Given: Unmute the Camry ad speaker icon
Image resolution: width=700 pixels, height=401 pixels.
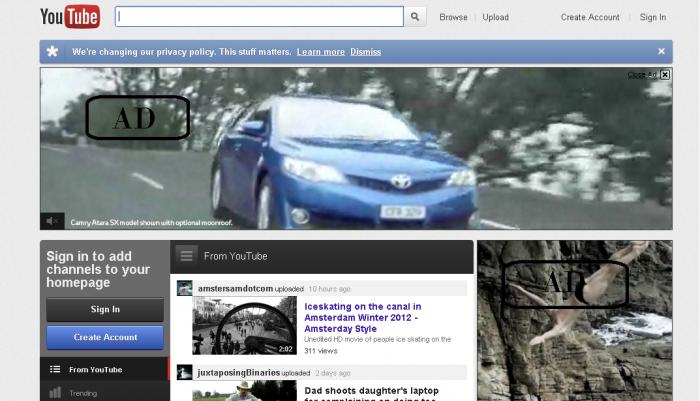Looking at the screenshot, I should click(x=52, y=221).
